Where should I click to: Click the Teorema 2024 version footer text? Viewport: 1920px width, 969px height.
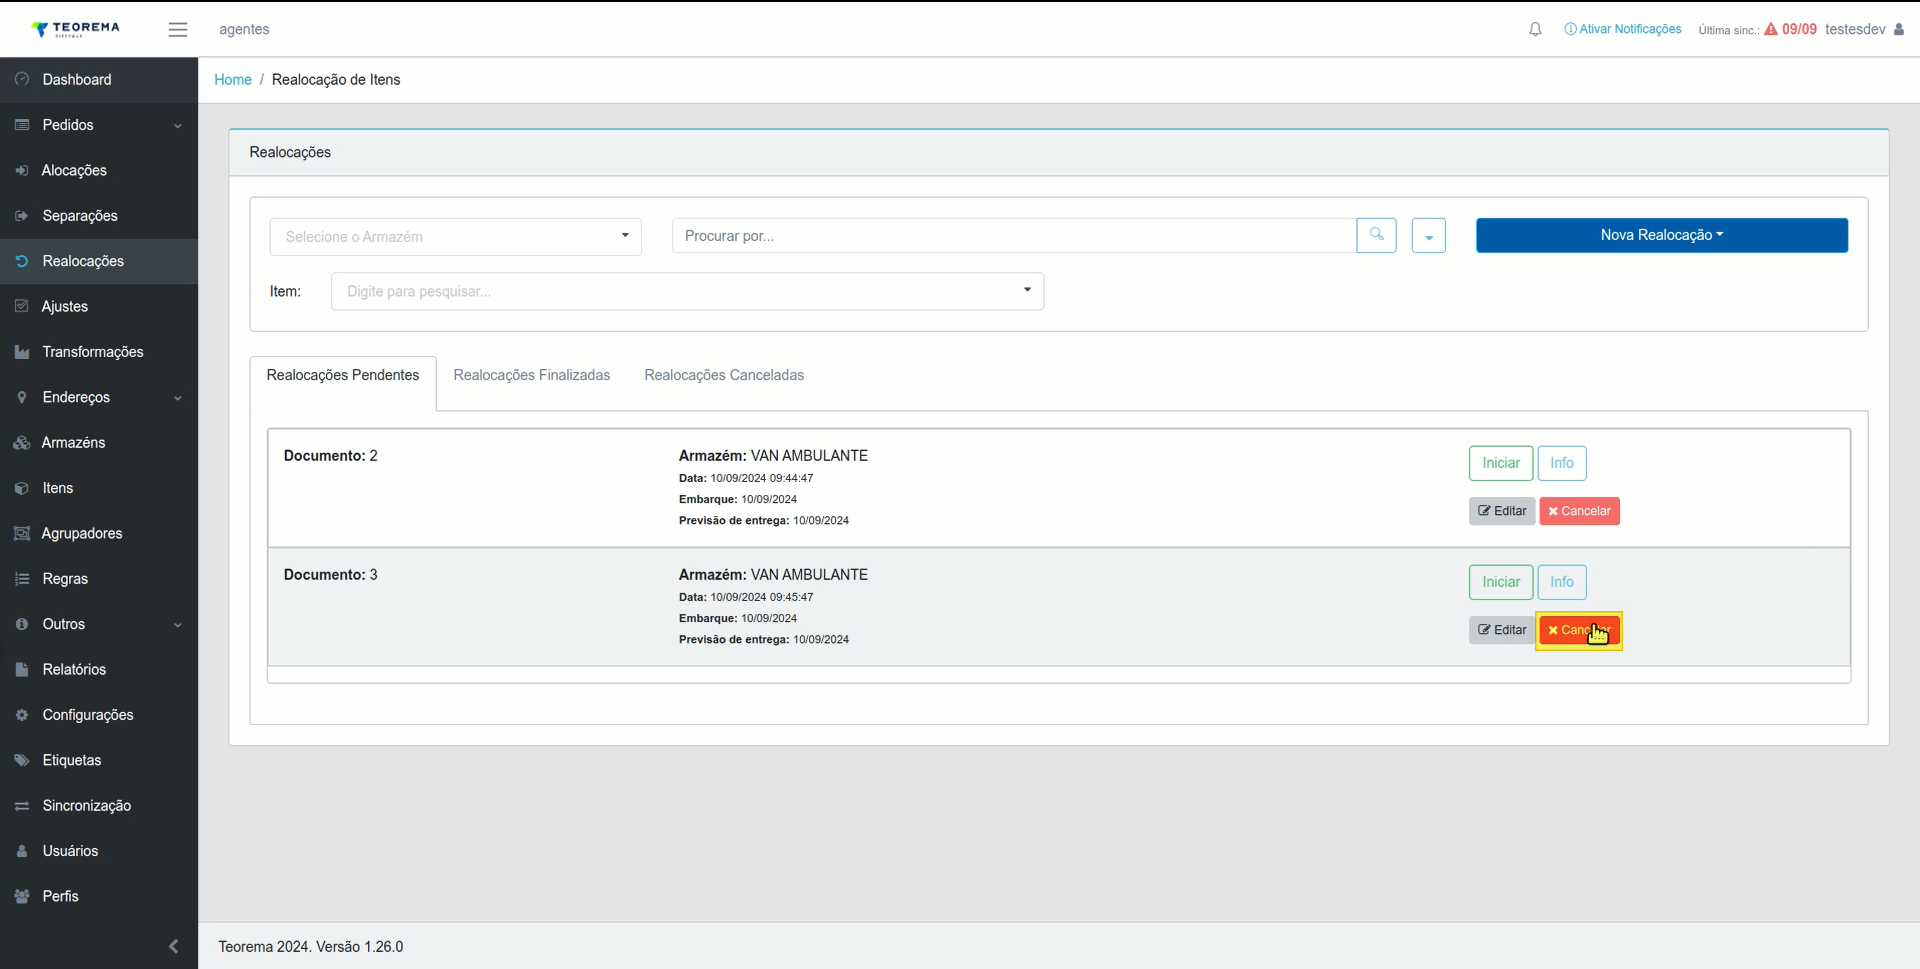tap(311, 947)
